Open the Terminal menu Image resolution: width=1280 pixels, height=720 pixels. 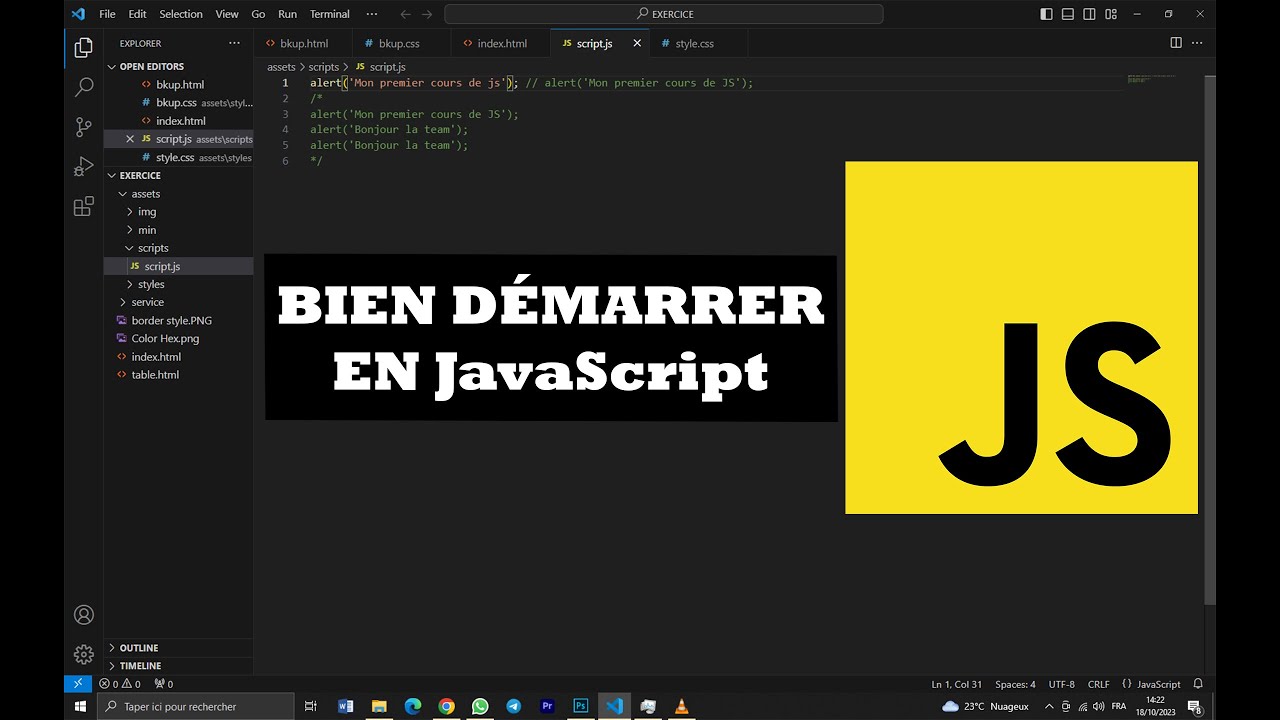[x=330, y=14]
